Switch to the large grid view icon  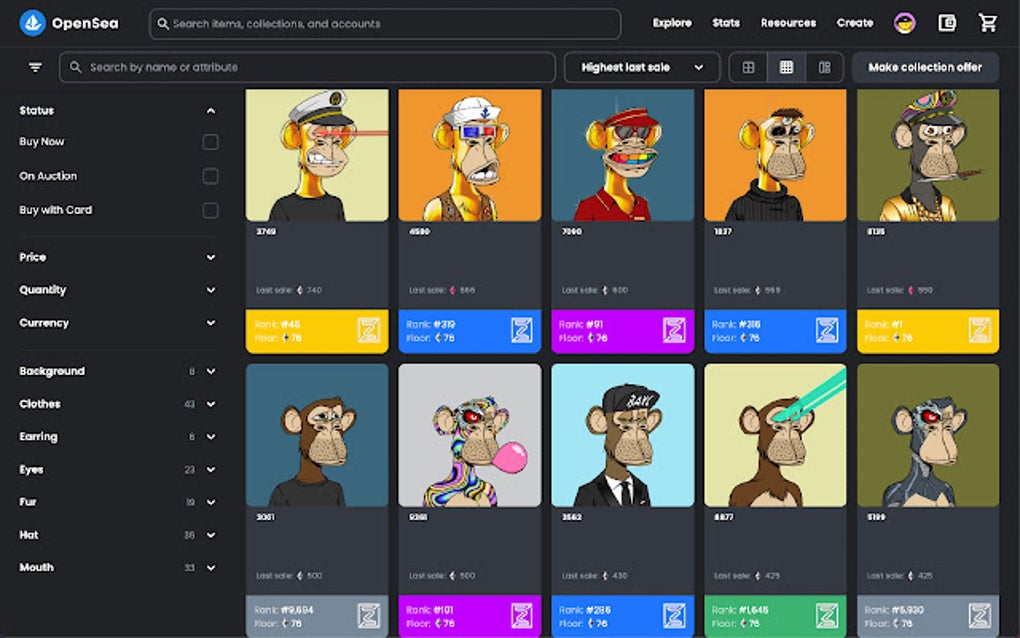tap(748, 67)
